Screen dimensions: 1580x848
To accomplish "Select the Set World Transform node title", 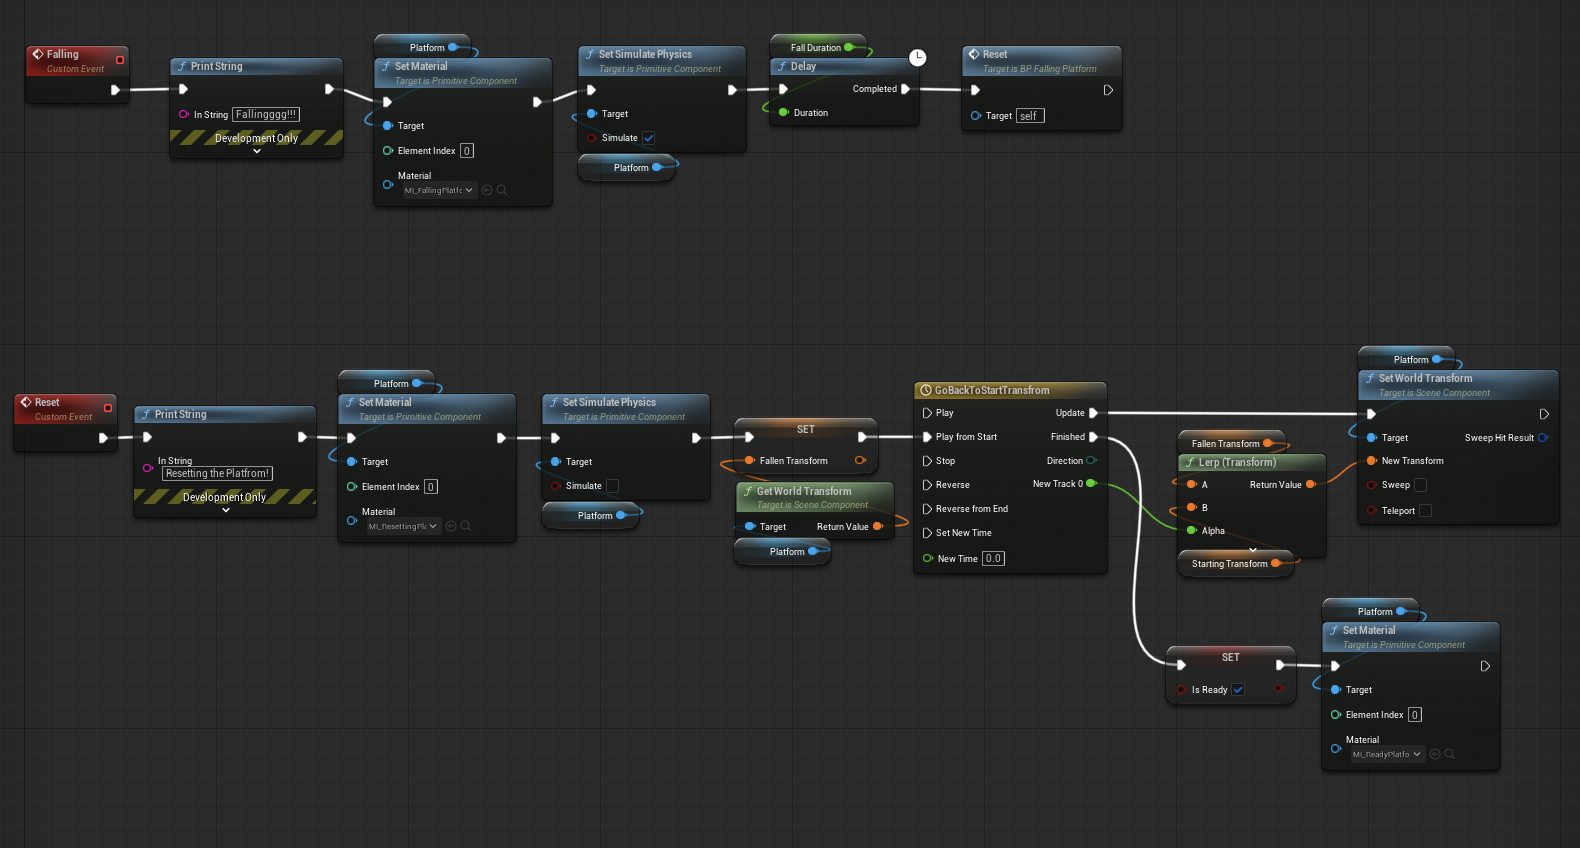I will pyautogui.click(x=1425, y=378).
